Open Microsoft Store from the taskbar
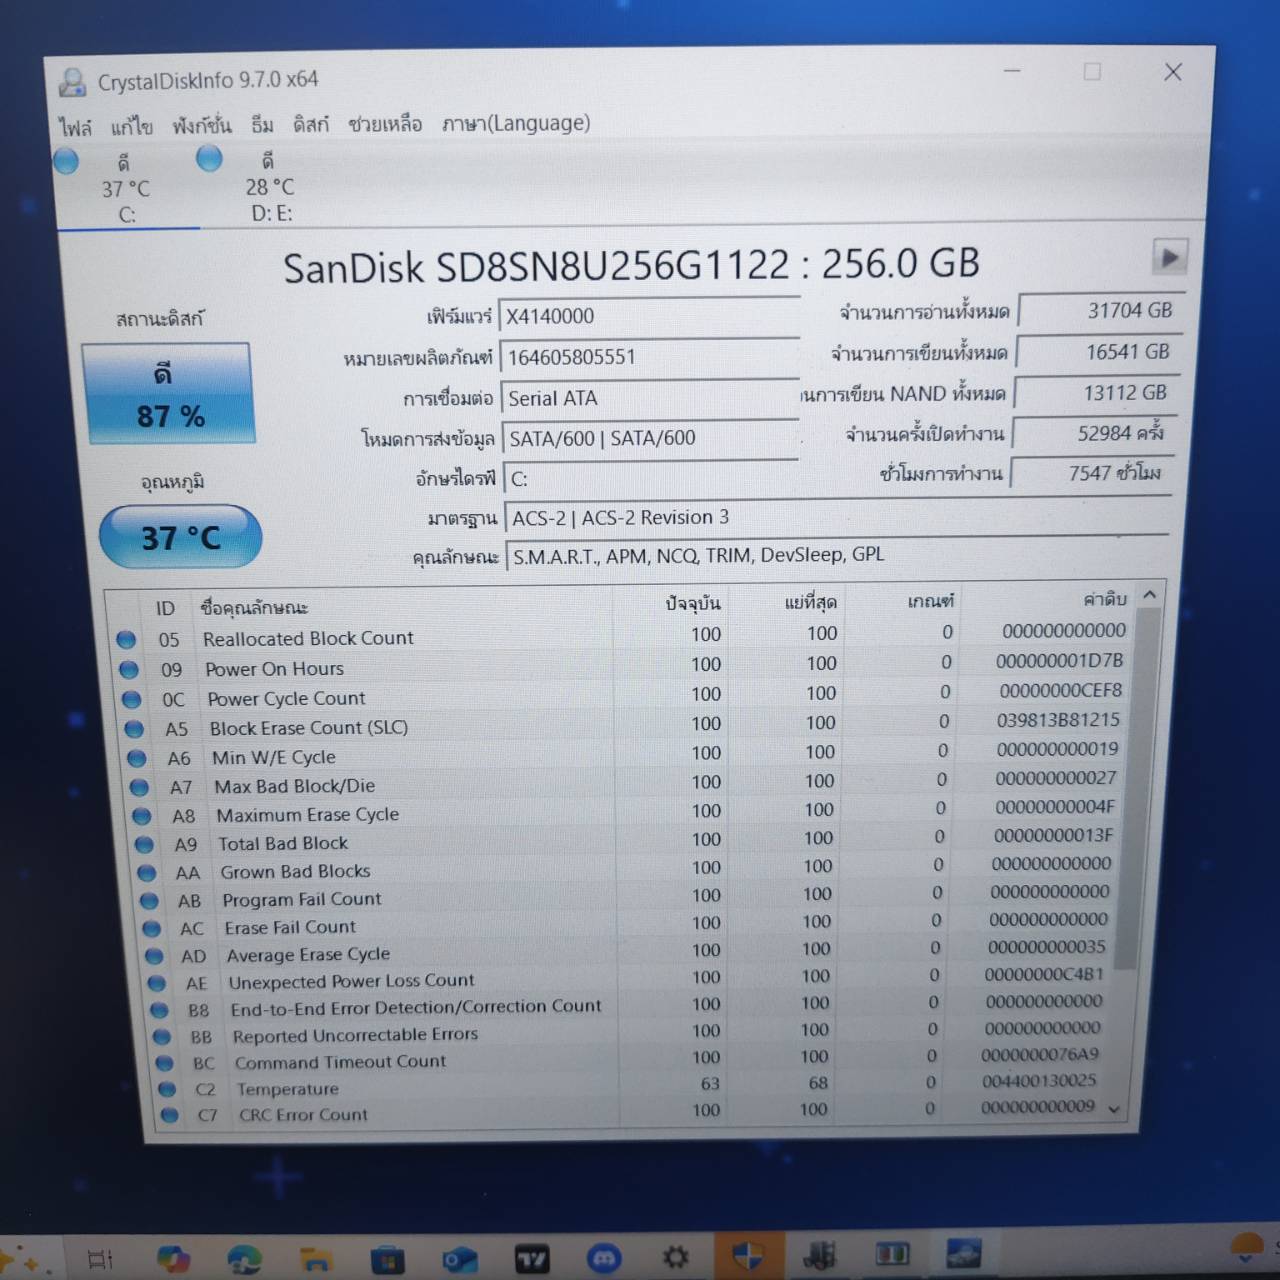This screenshot has height=1280, width=1280. tap(388, 1258)
